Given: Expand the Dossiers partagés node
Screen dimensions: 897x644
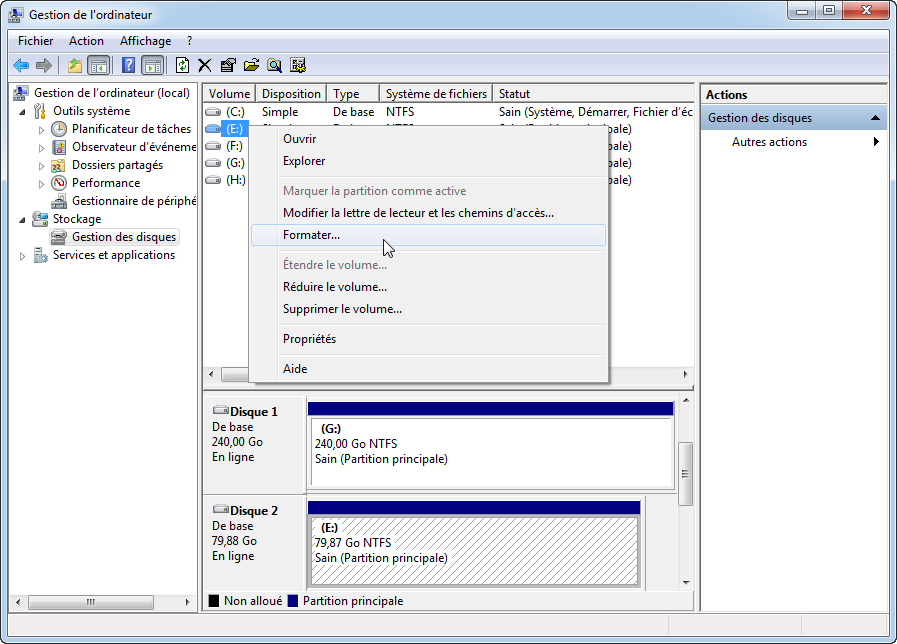Looking at the screenshot, I should click(x=41, y=166).
